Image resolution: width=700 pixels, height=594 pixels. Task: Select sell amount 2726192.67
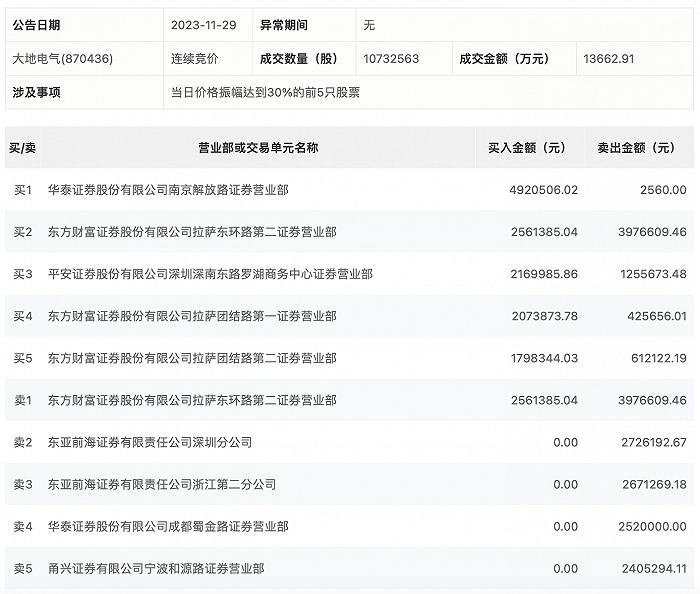pos(654,443)
